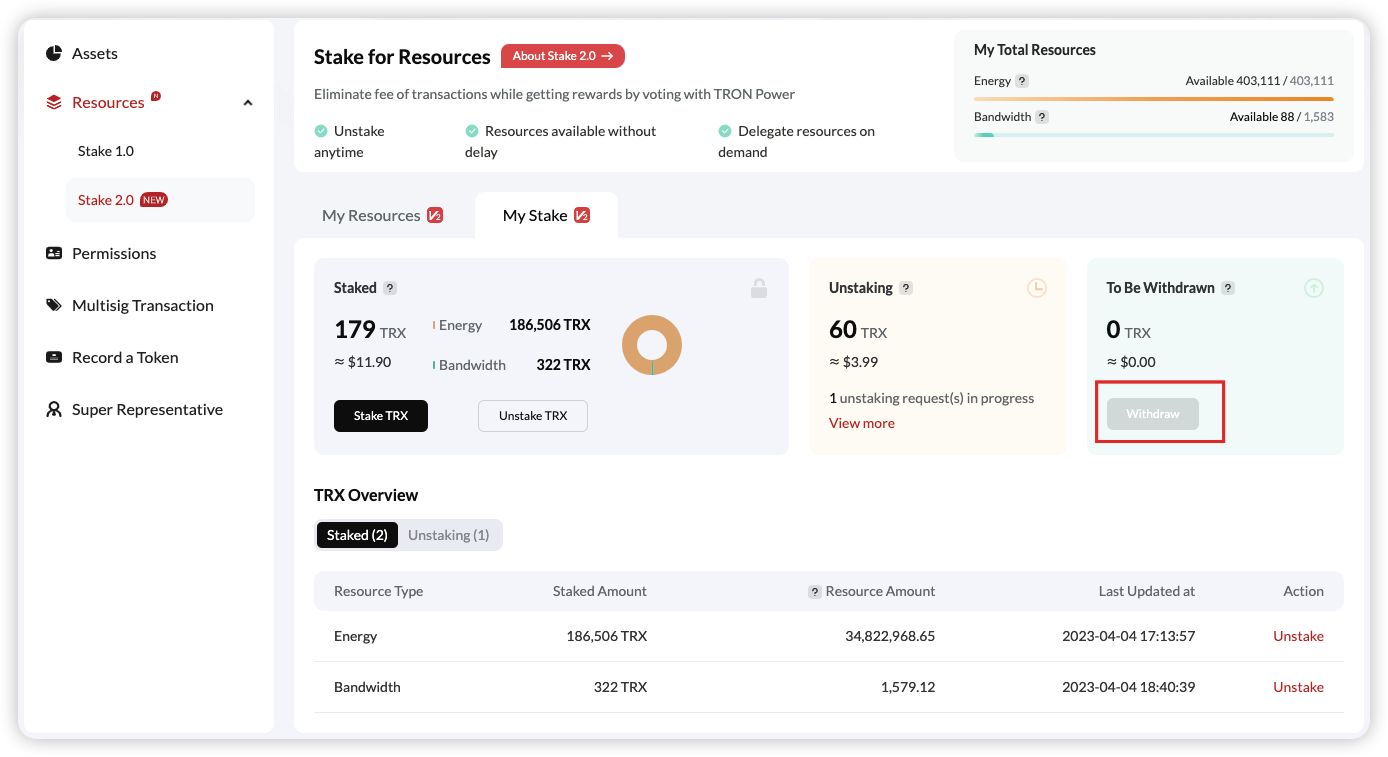Click the Resources stack icon in sidebar
Screen dimensions: 1388x757
(x=54, y=102)
